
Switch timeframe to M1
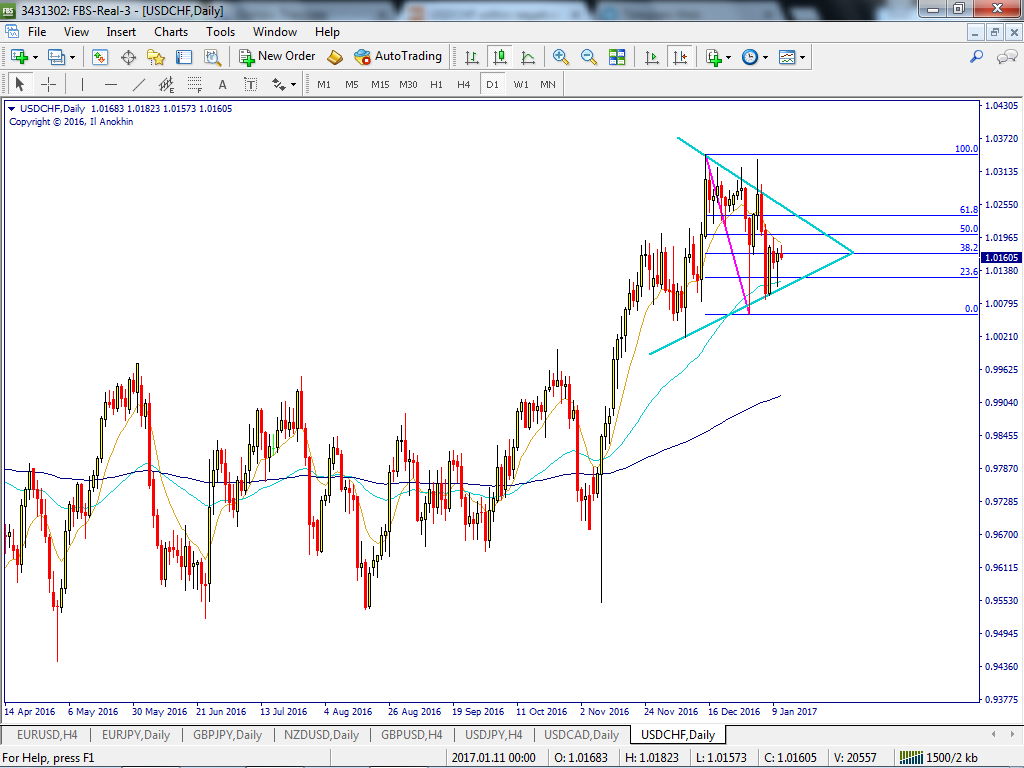(x=324, y=84)
